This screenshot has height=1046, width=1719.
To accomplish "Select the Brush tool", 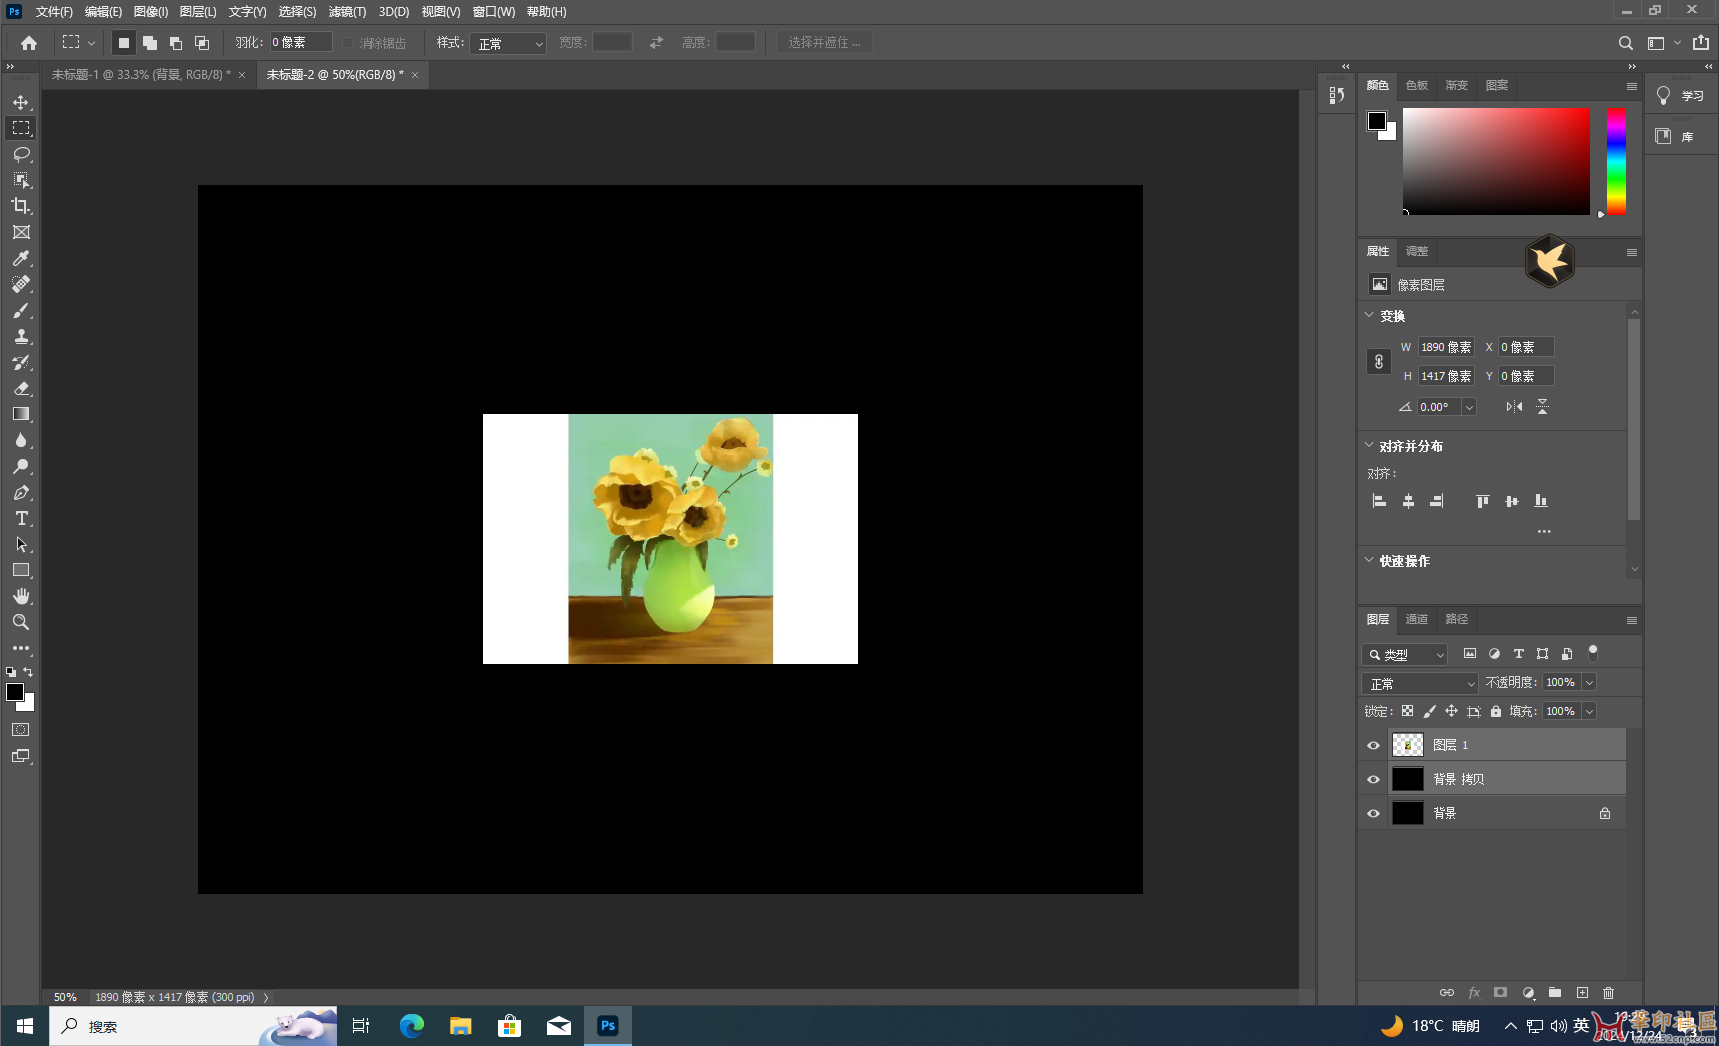I will [x=21, y=310].
